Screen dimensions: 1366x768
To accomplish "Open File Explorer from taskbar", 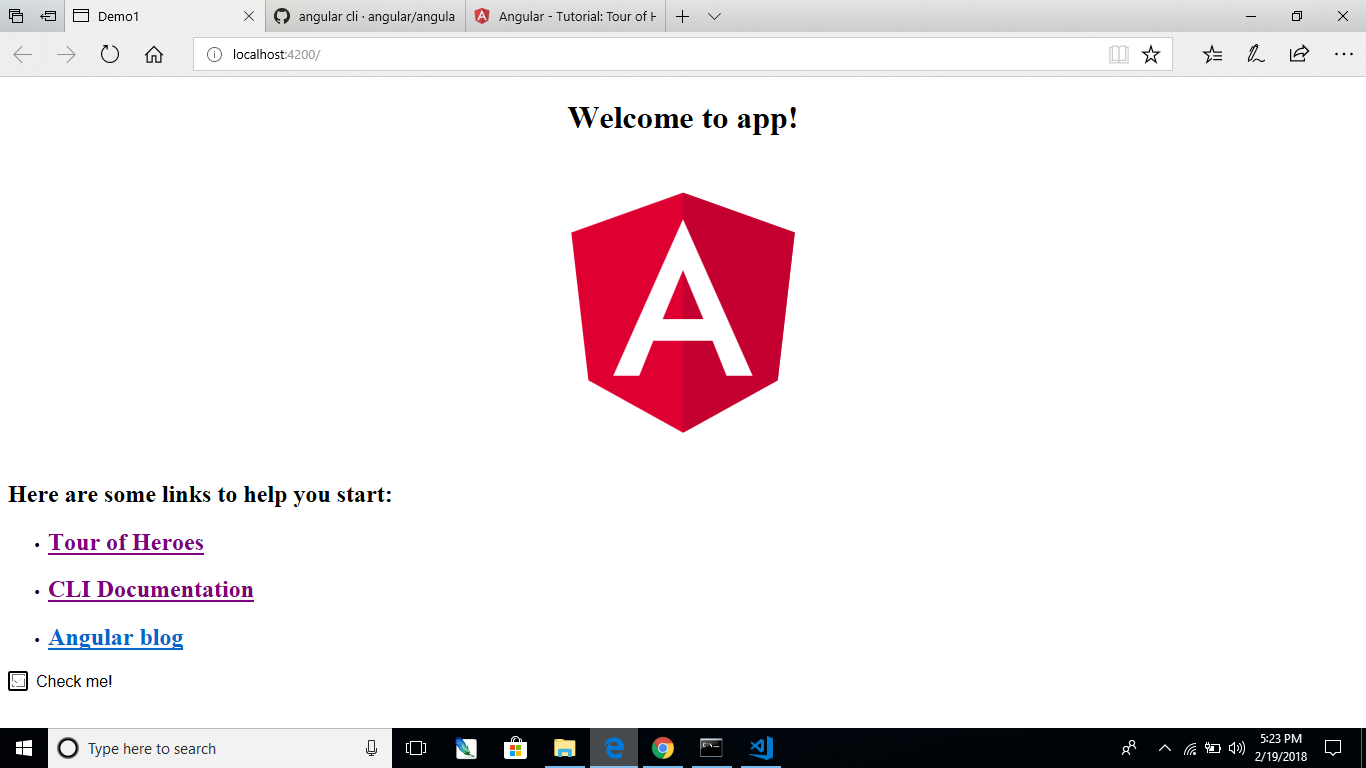I will pos(564,748).
